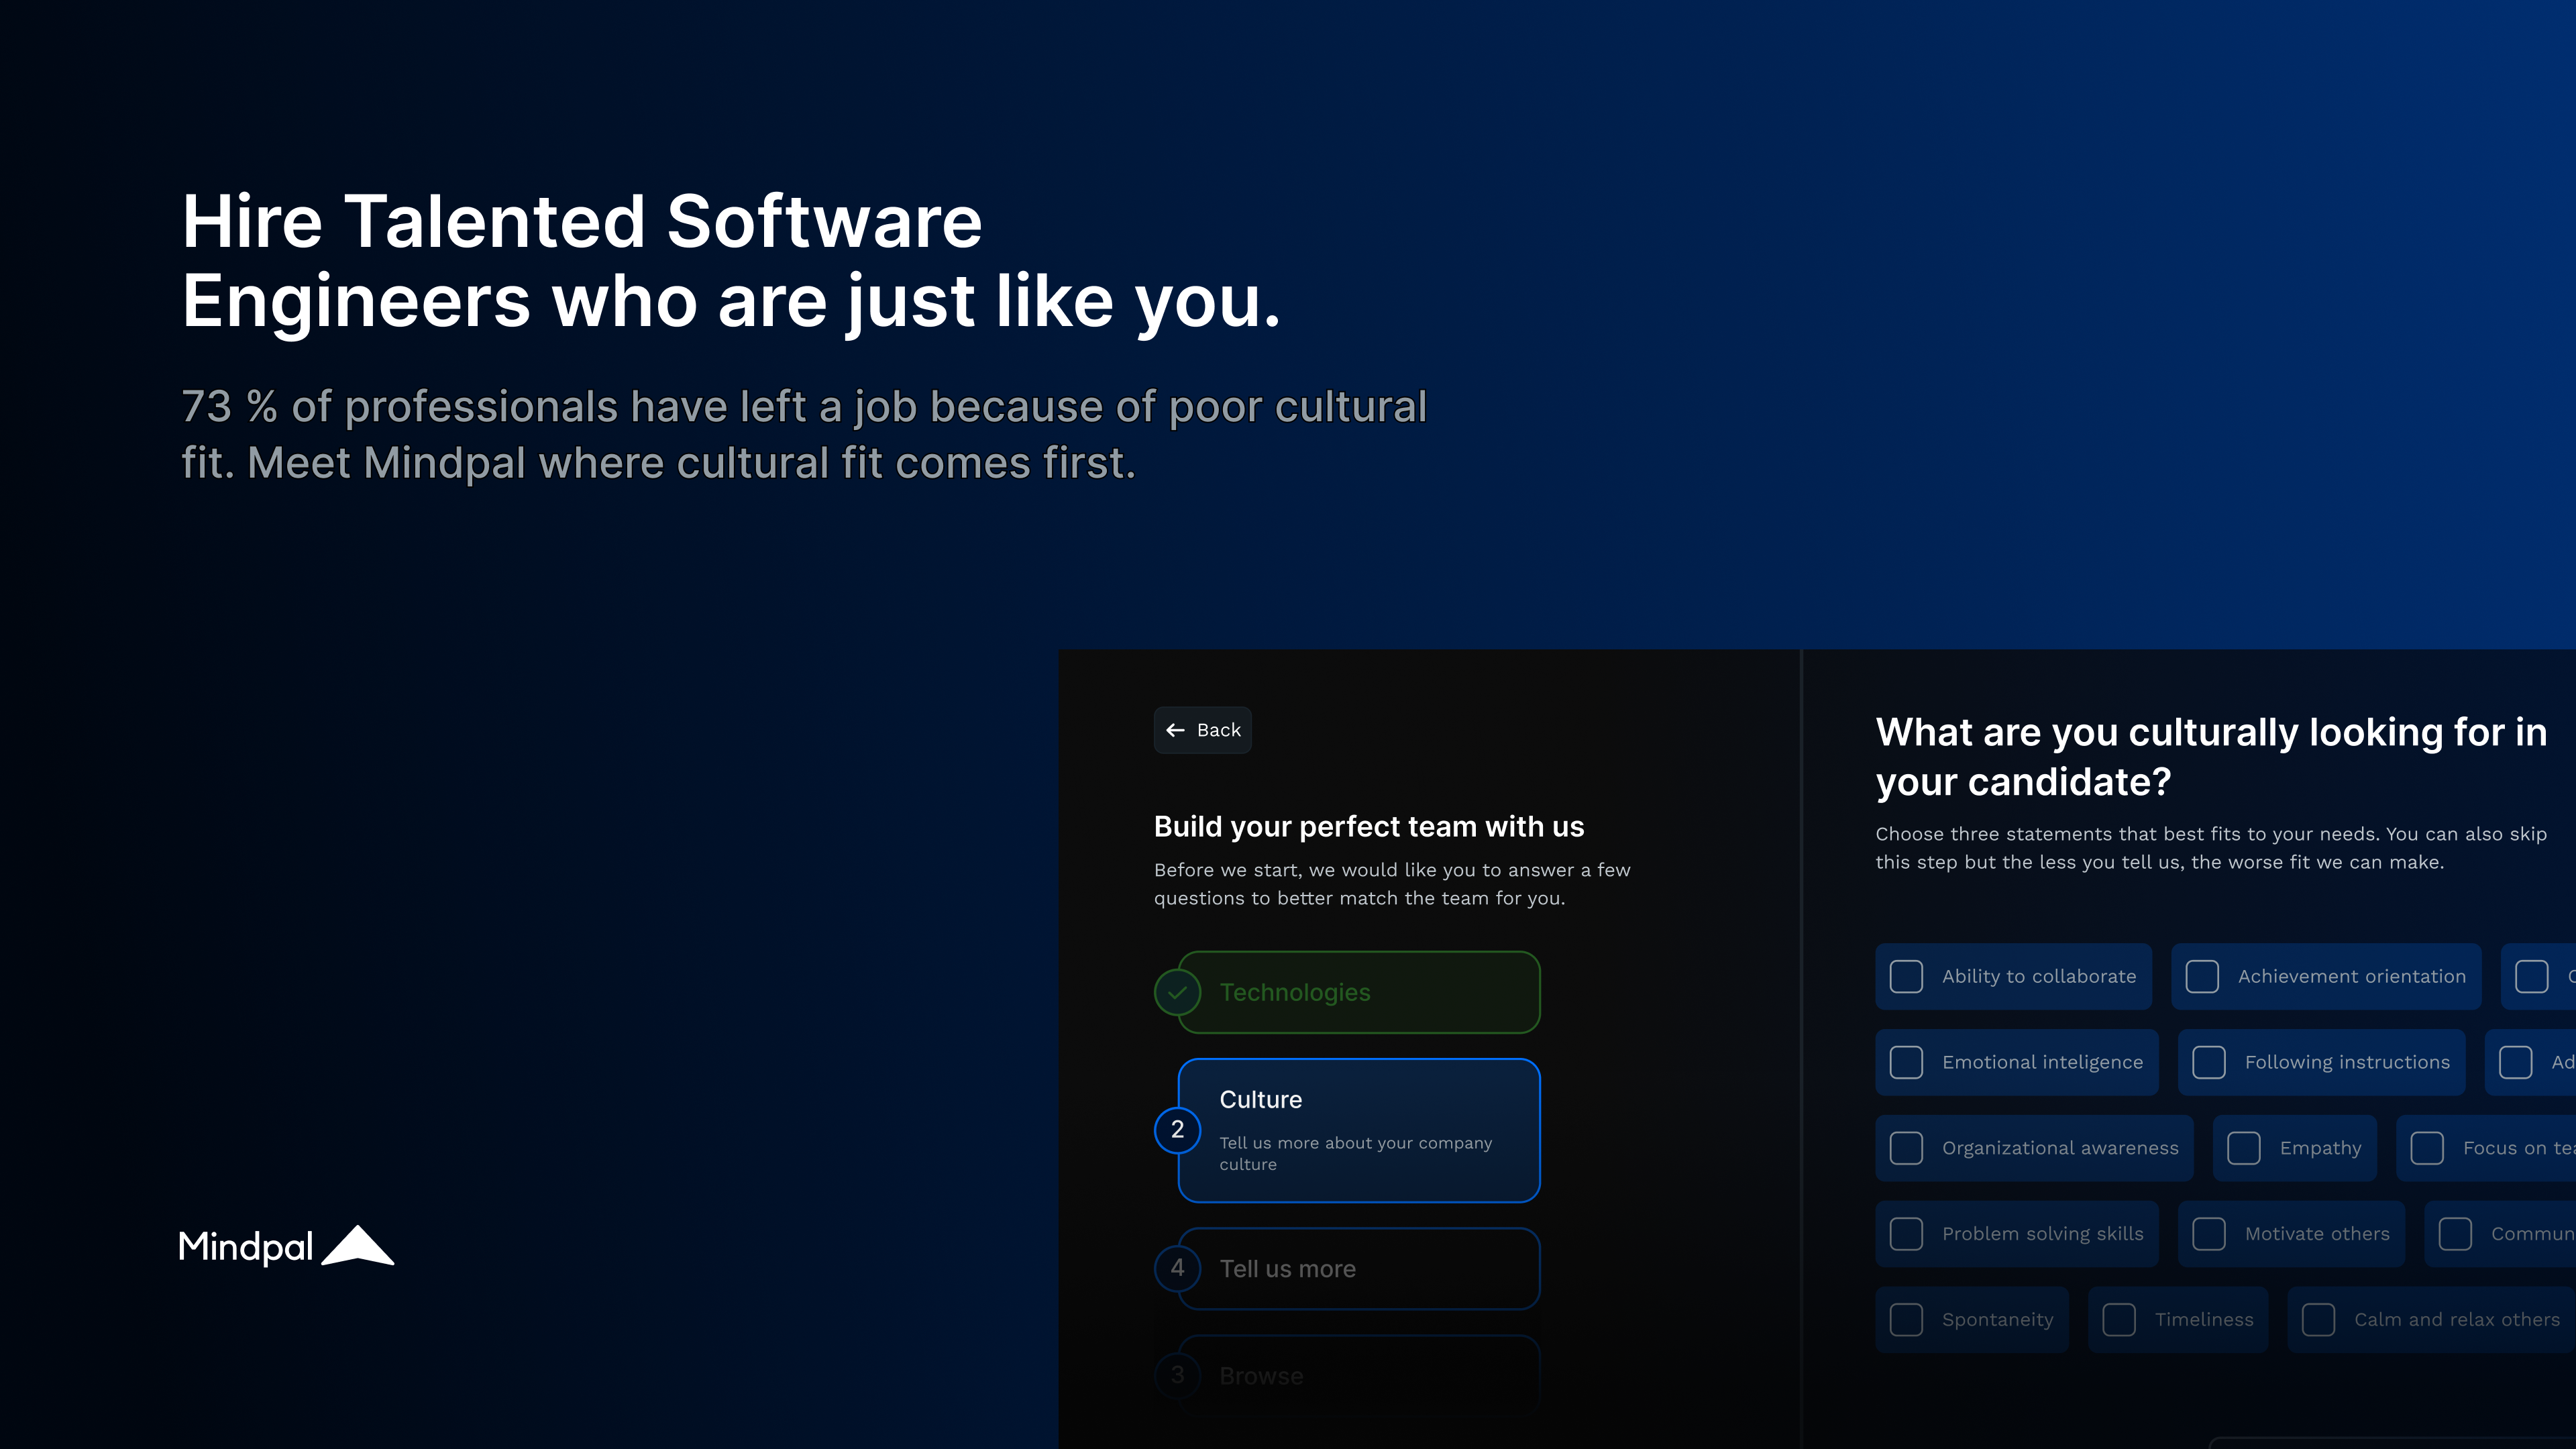This screenshot has height=1449, width=2576.
Task: Click the 'Hire Talented Software Engineers' headline
Action: pos(731,261)
